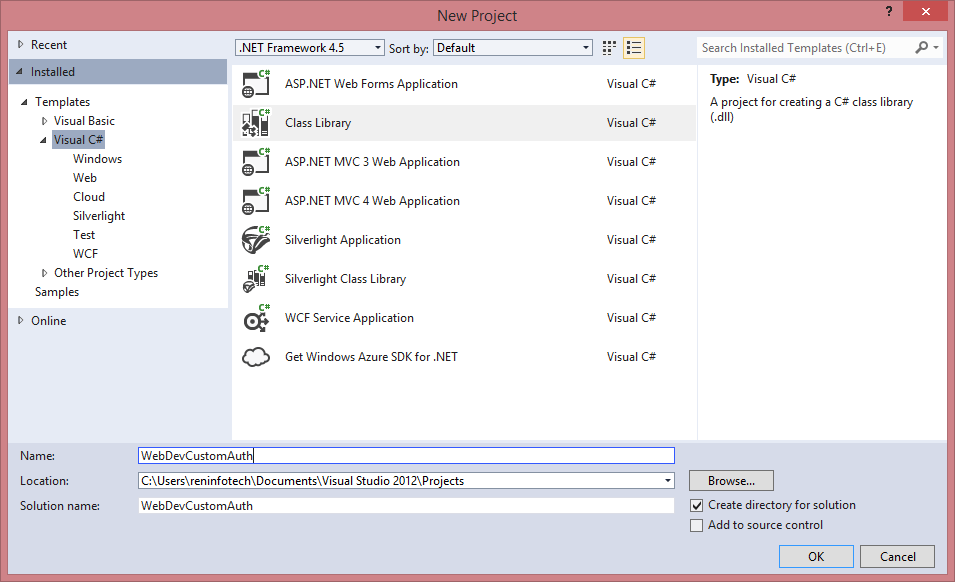Select WCF Service Application template name
This screenshot has height=582, width=955.
[x=349, y=318]
